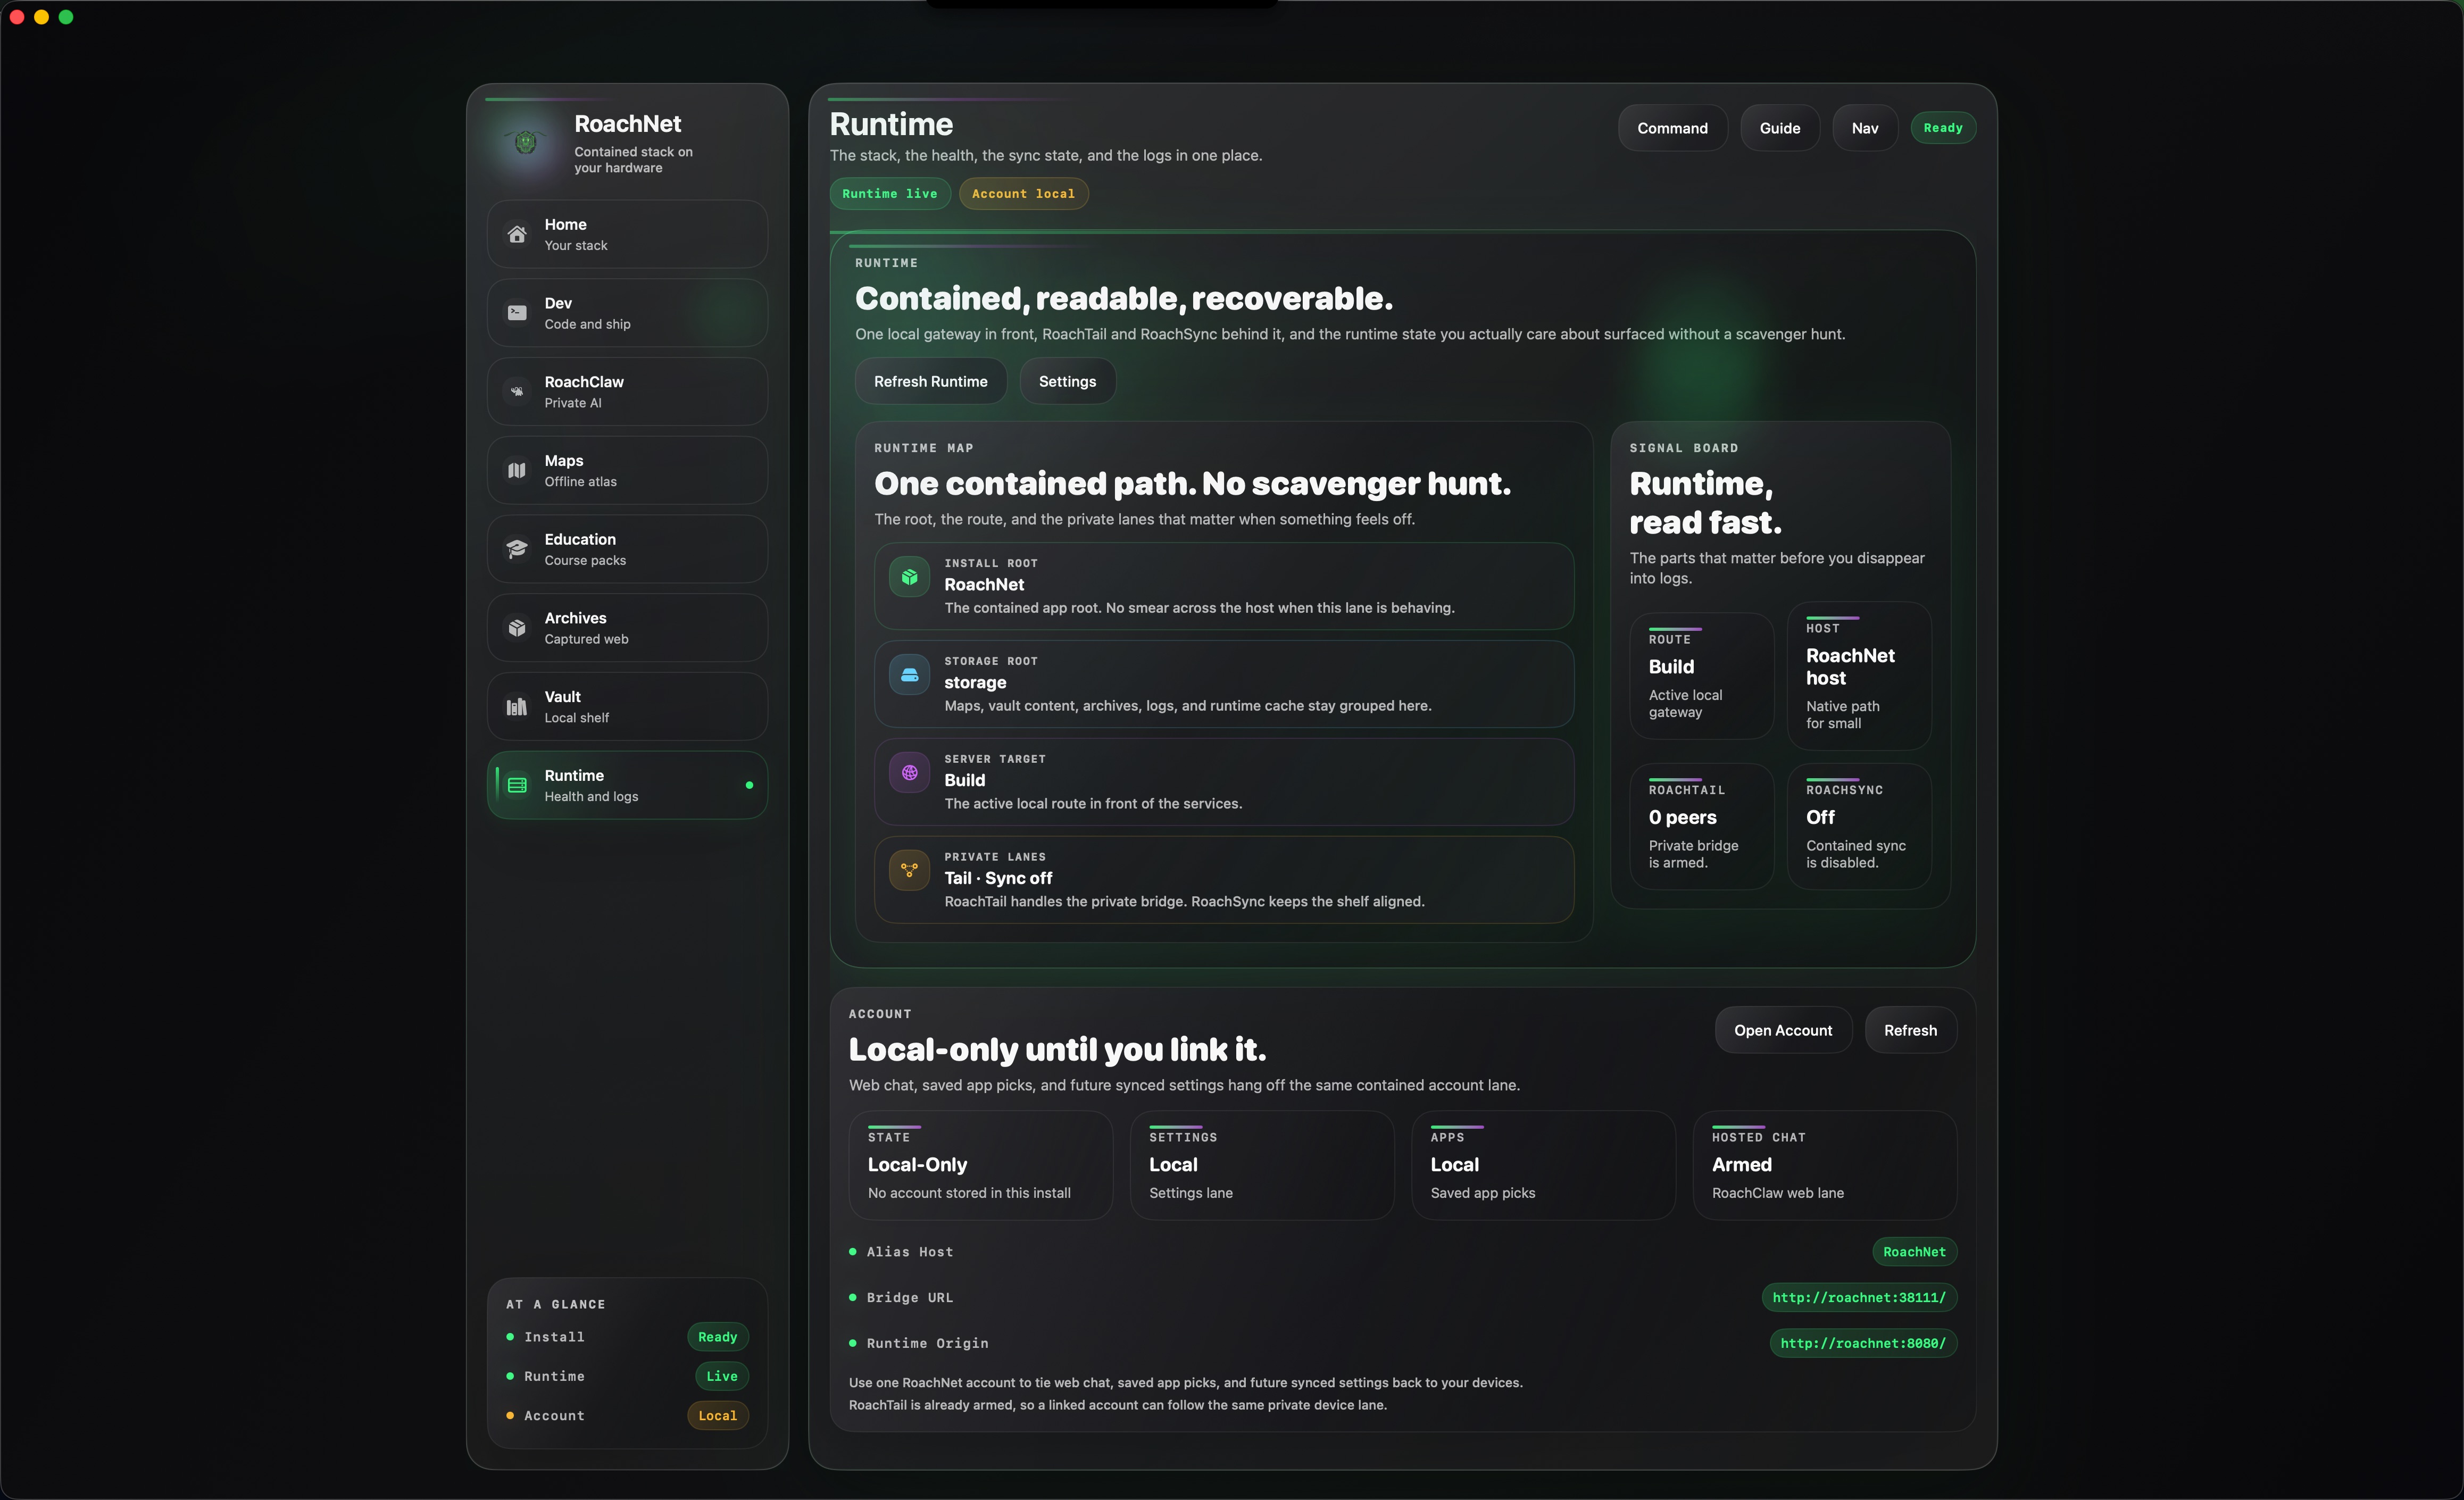
Task: Click the Maps atlas icon
Action: tap(517, 470)
